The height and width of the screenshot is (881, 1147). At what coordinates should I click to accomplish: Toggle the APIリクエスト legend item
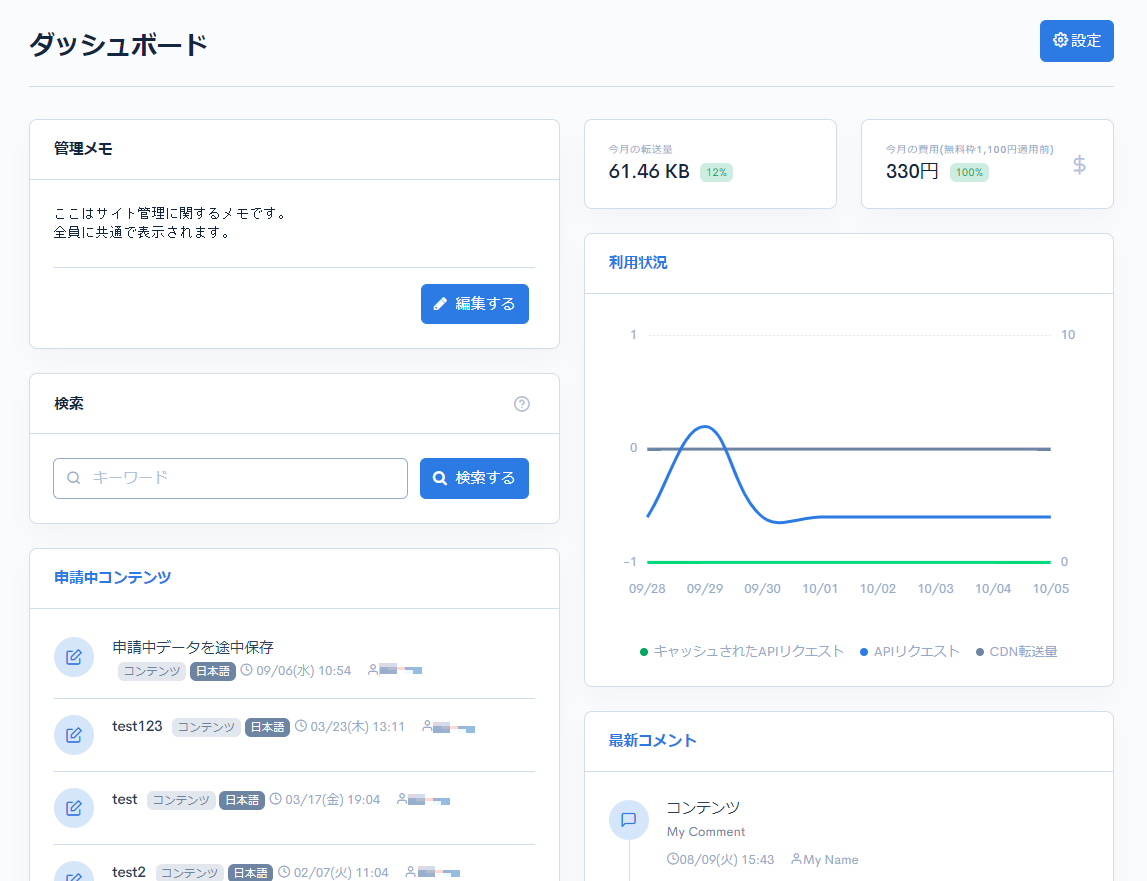click(909, 651)
